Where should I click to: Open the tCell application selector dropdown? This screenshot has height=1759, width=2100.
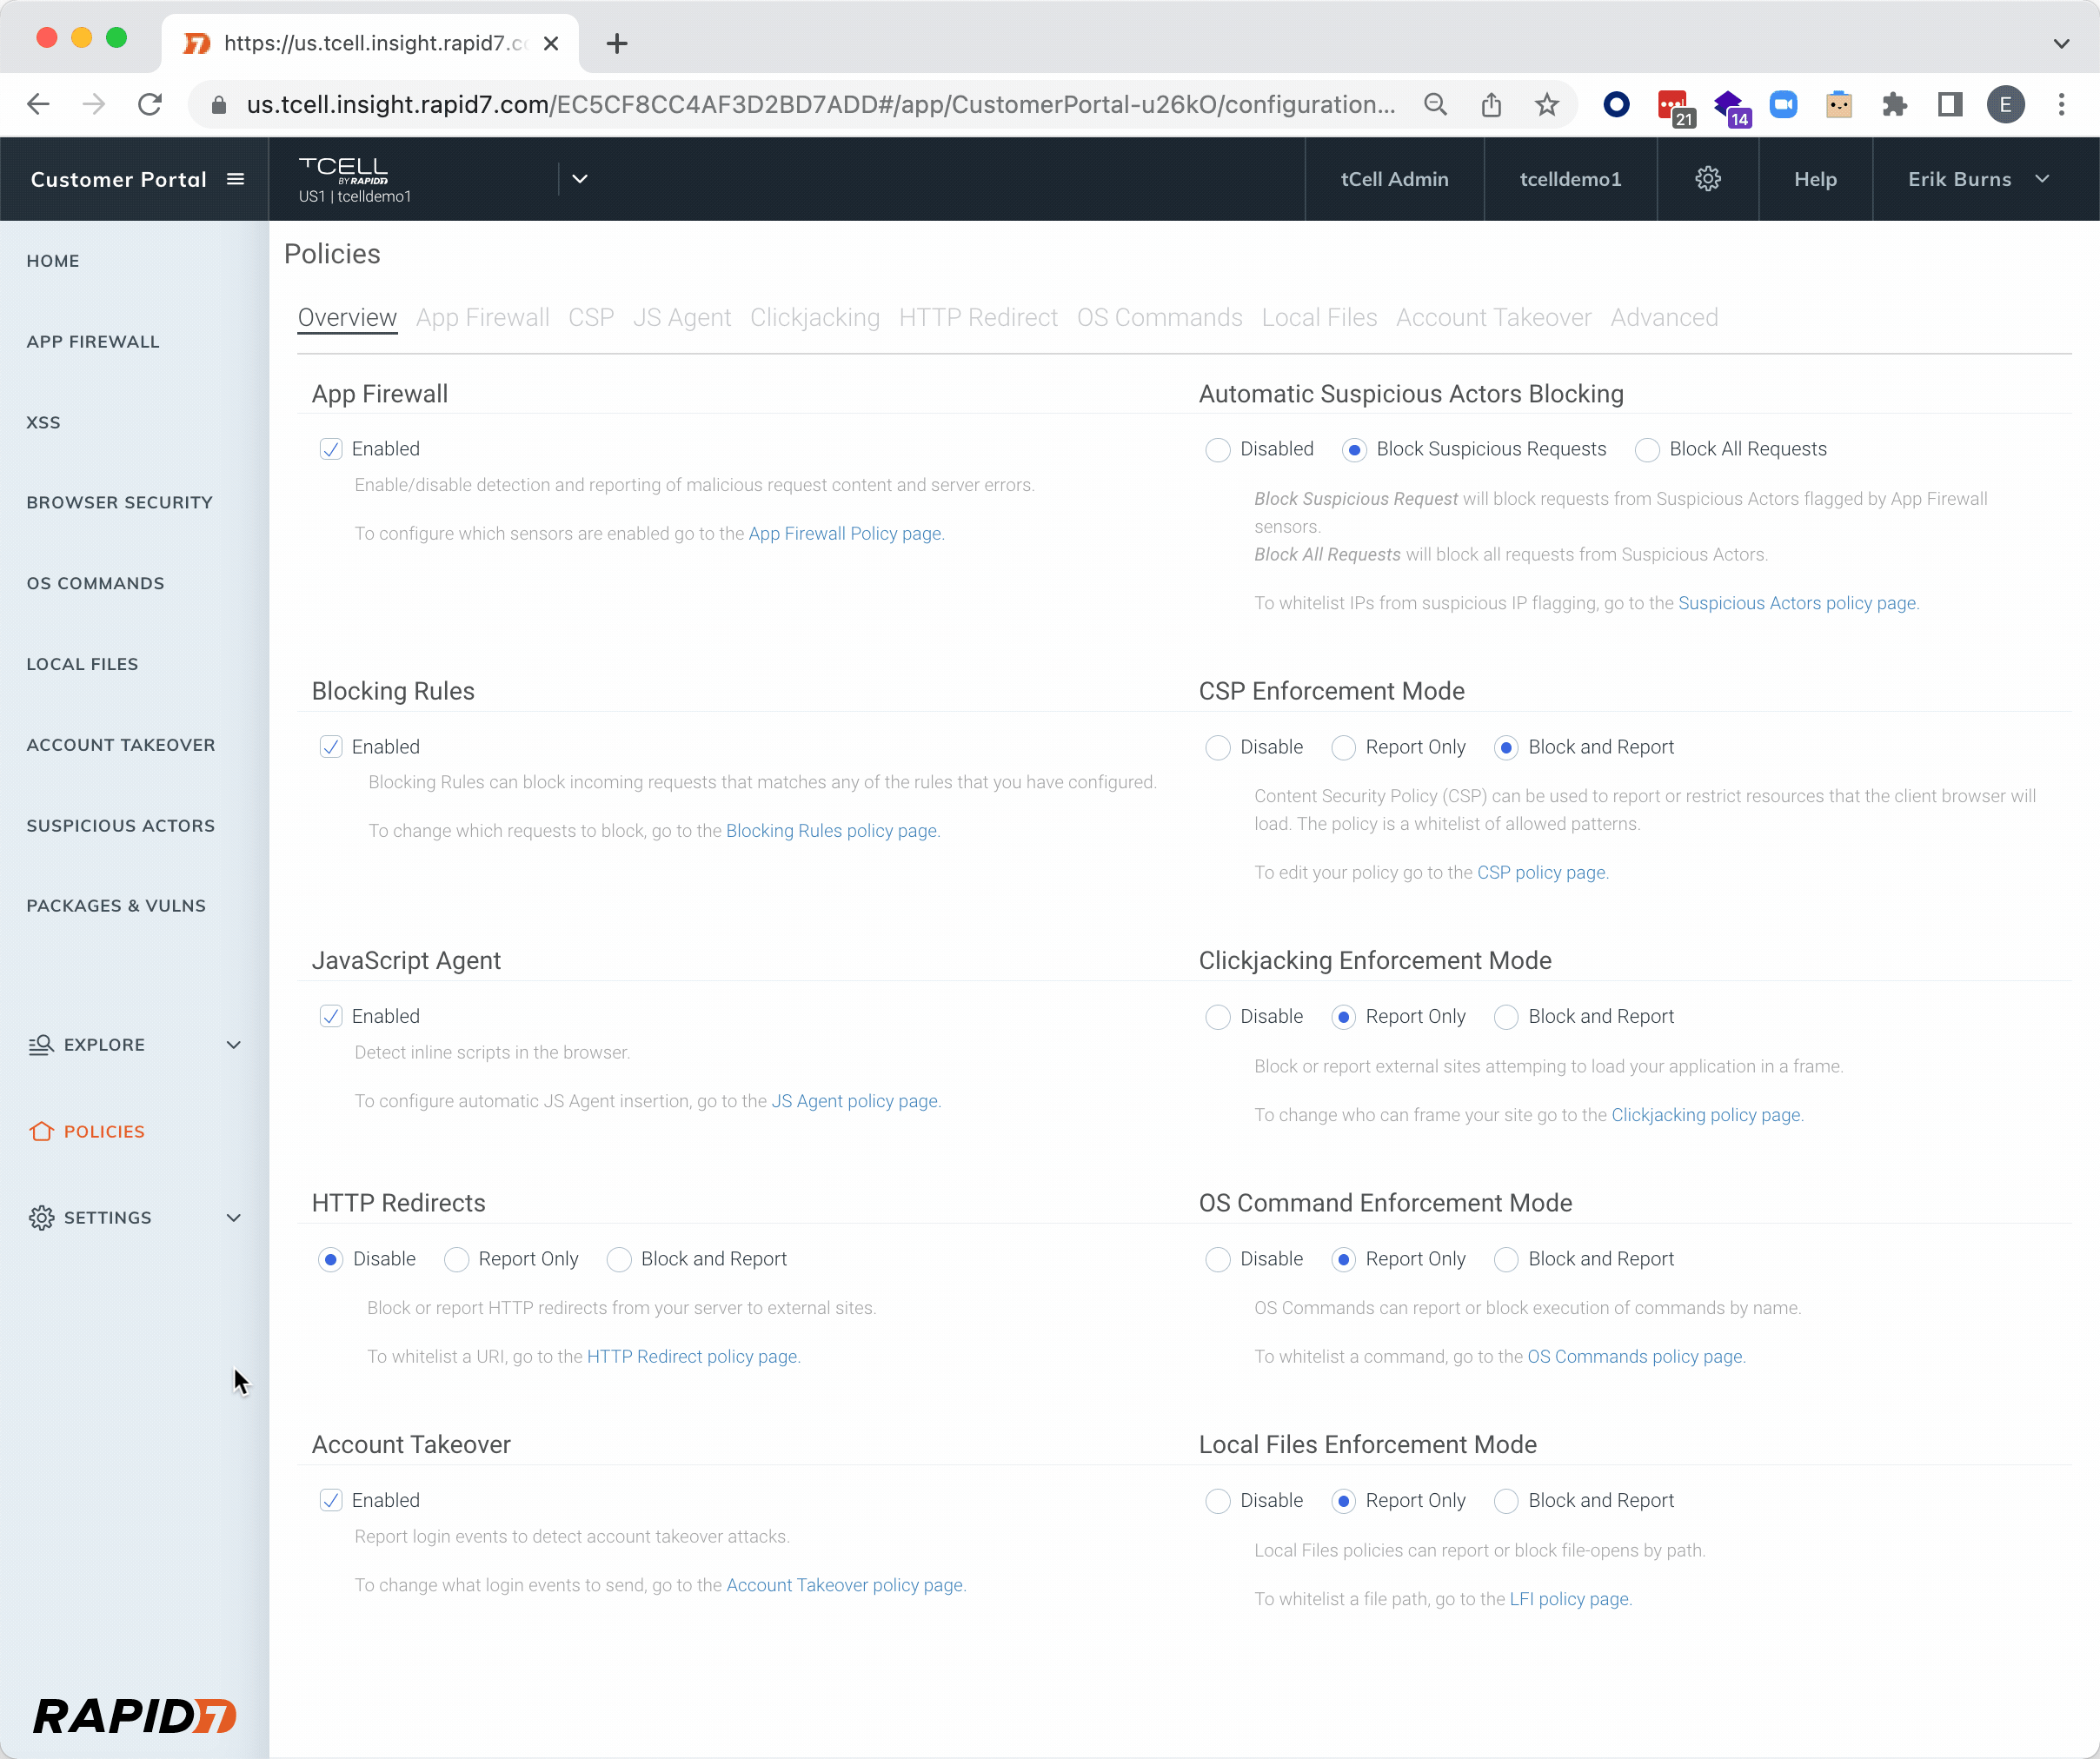click(x=579, y=179)
